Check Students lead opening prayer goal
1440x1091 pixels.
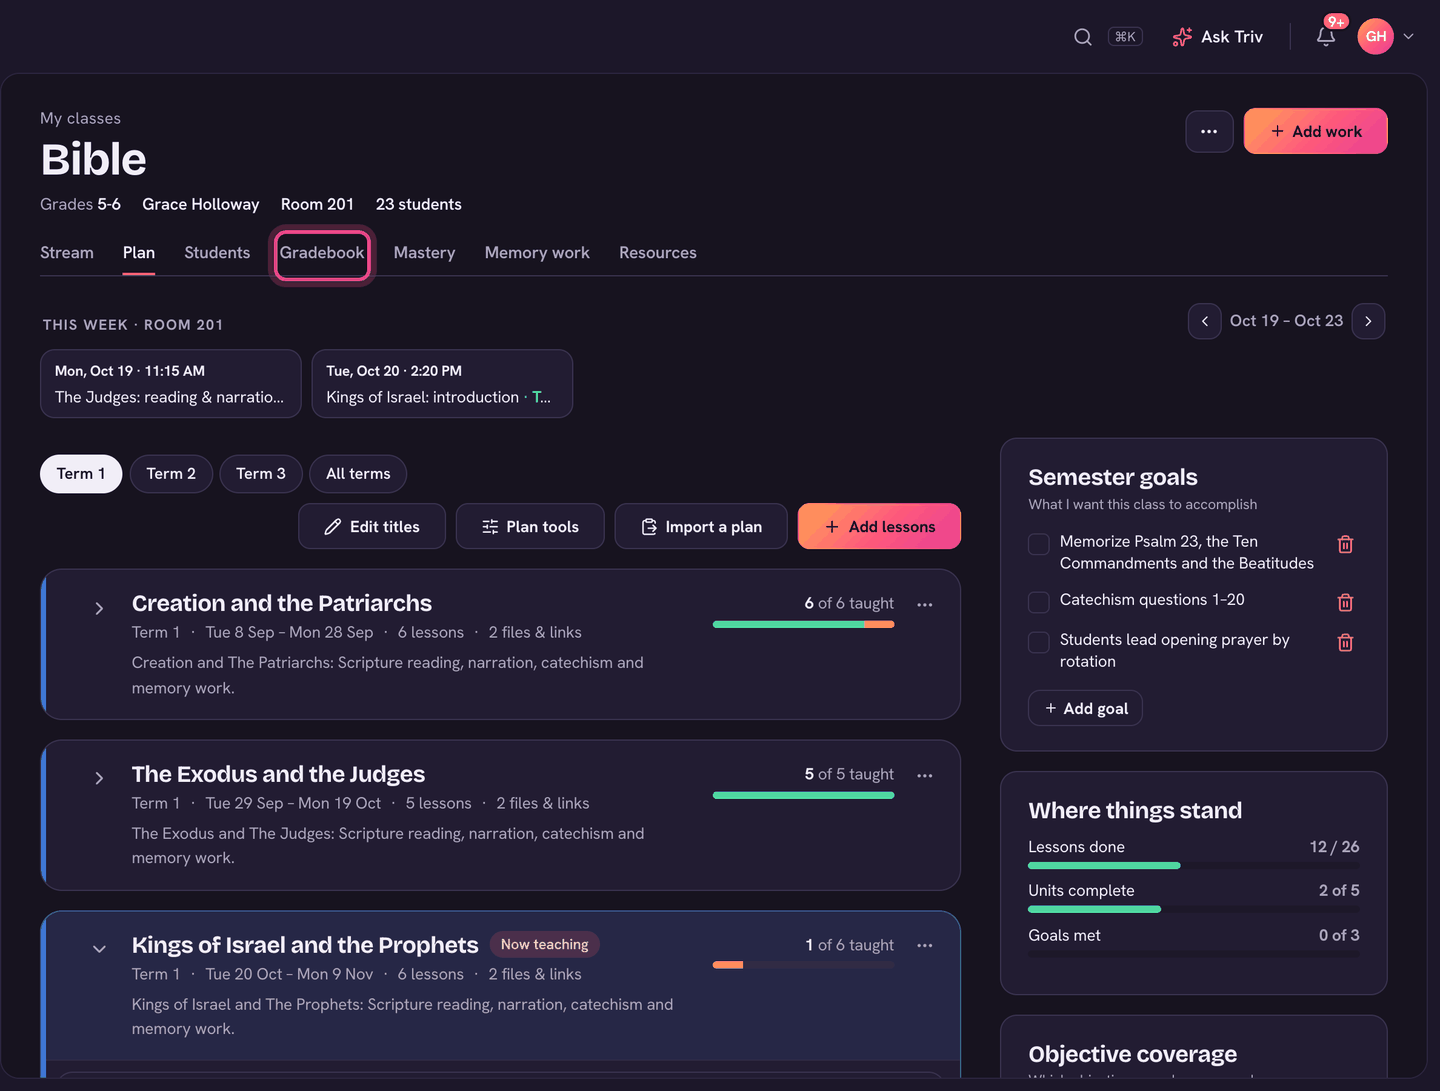coord(1039,642)
